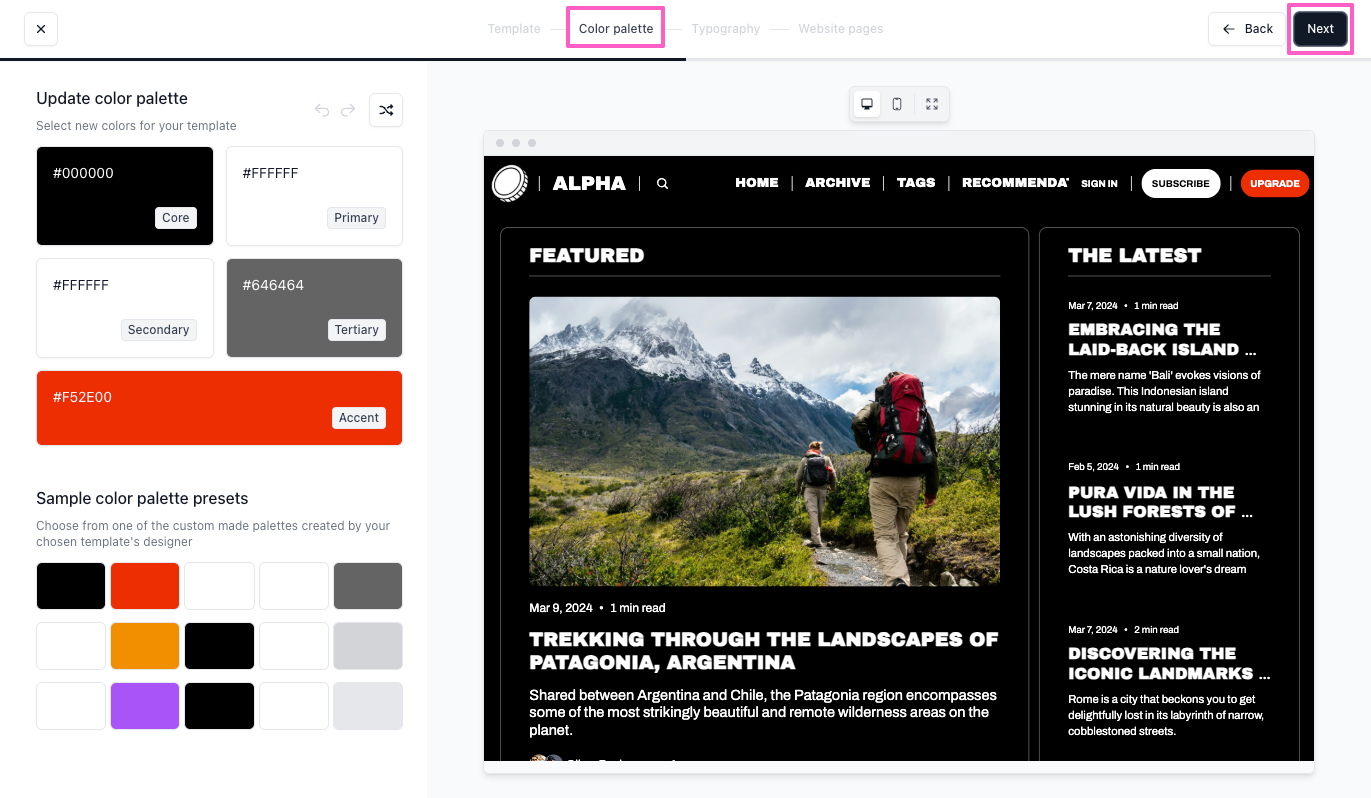The image size is (1371, 798).
Task: Choose the purple preset palette swatch
Action: (x=145, y=706)
